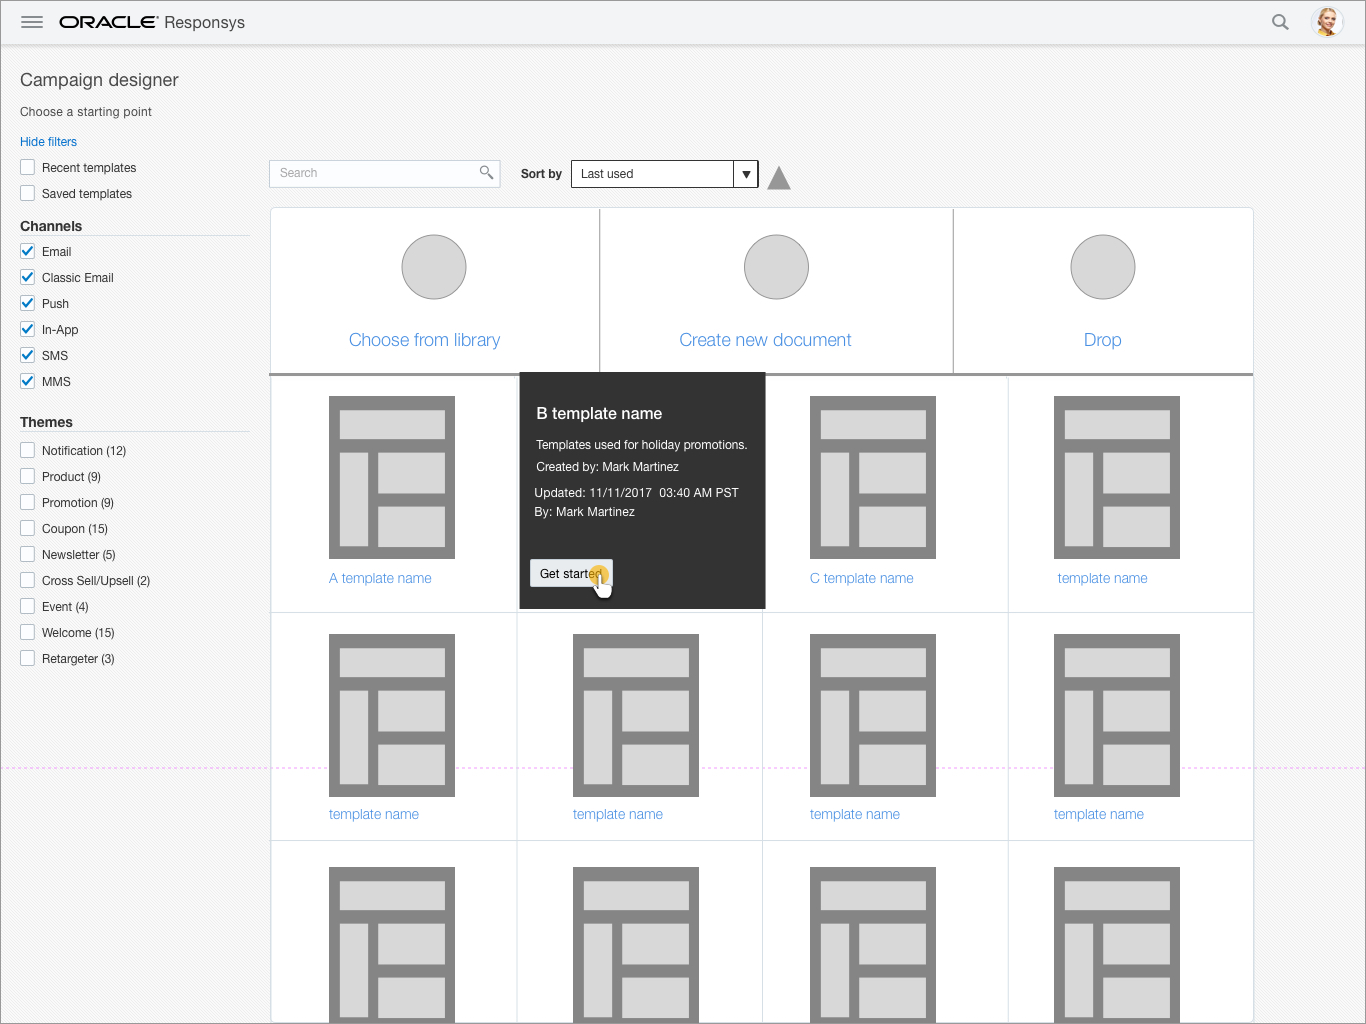Viewport: 1366px width, 1024px height.
Task: Check the Newsletter (5) theme
Action: coord(28,554)
